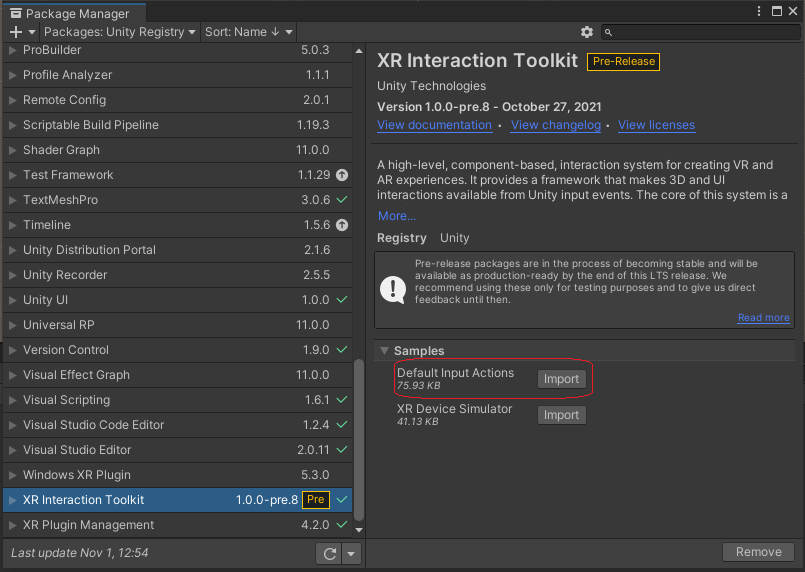
Task: Open the window kebab options menu
Action: [759, 11]
